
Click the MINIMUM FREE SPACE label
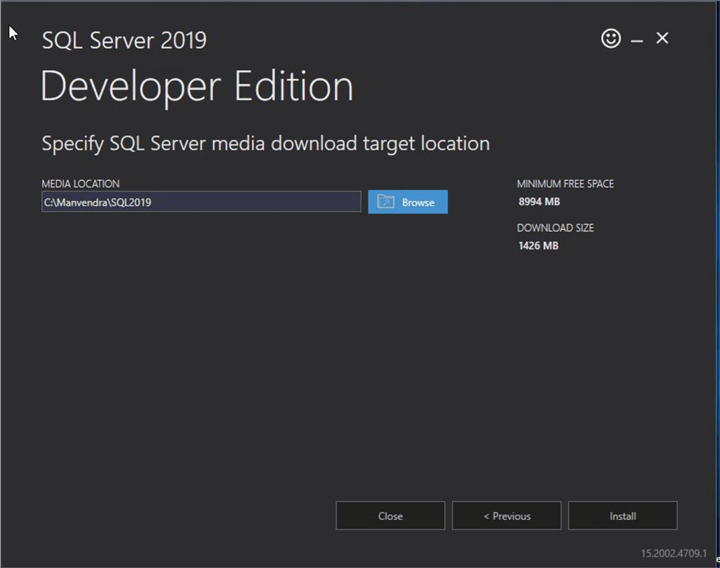[565, 184]
